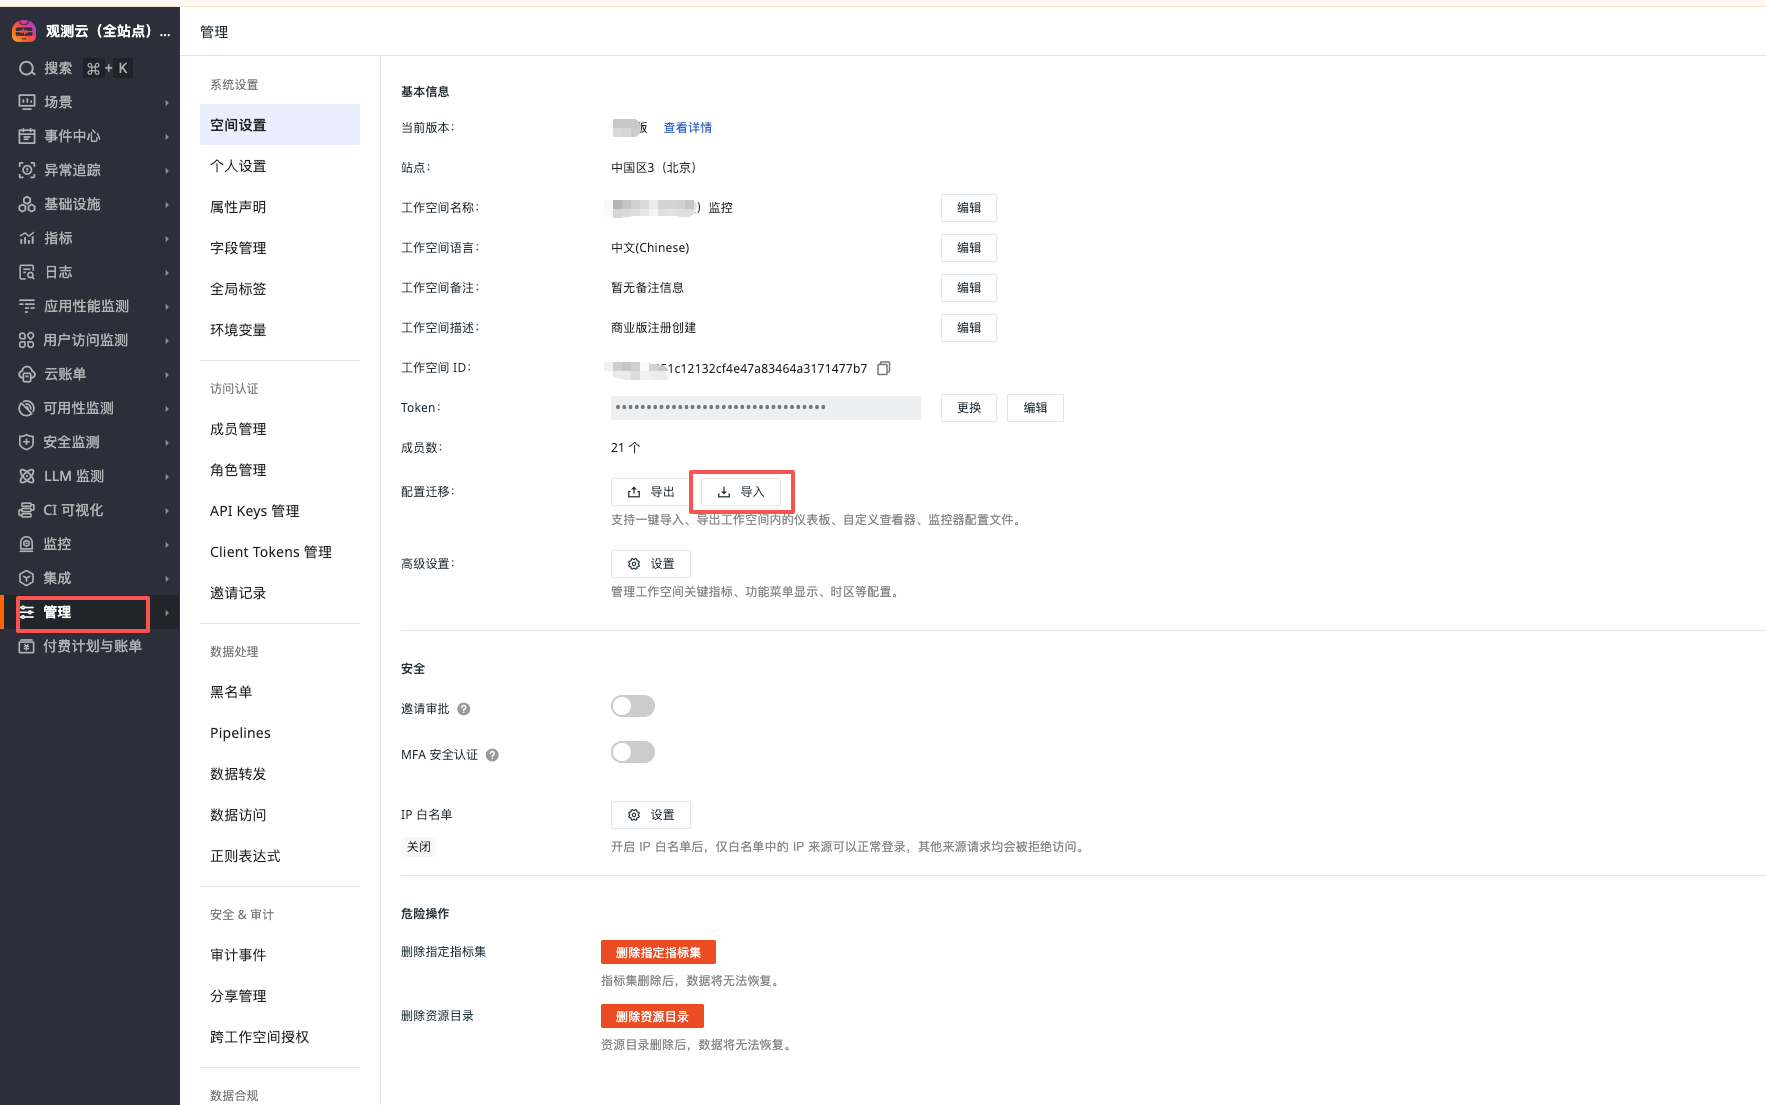Open LLM 监测 from the sidebar
The image size is (1766, 1105).
[x=74, y=476]
